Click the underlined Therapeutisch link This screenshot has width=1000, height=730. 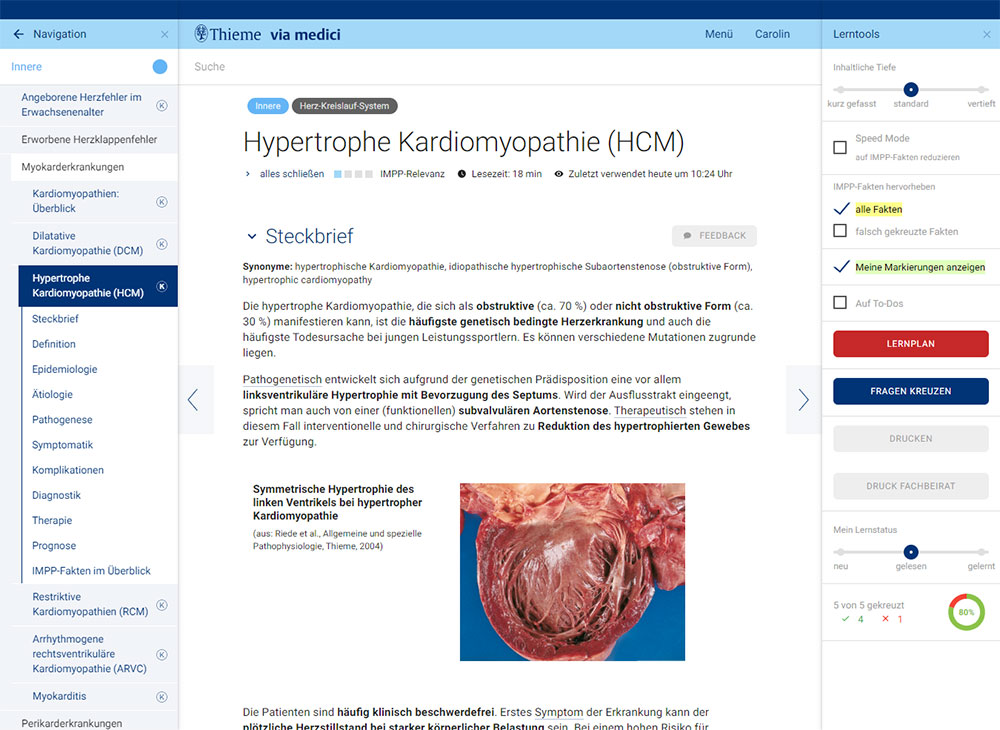click(x=650, y=411)
